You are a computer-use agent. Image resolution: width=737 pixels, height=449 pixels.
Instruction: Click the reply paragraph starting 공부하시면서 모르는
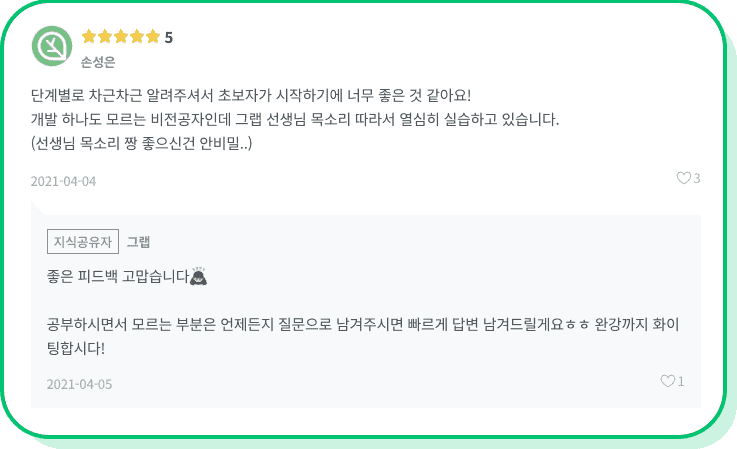point(363,336)
